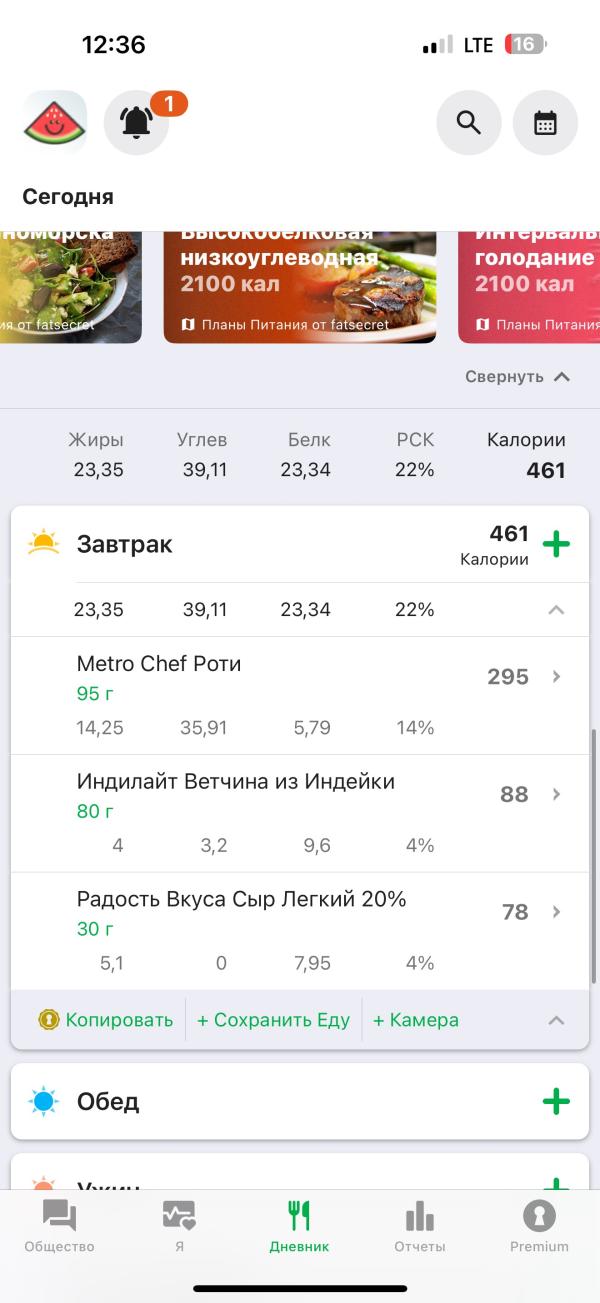The width and height of the screenshot is (600, 1303).
Task: Add food to Завтрак with plus icon
Action: coord(556,544)
